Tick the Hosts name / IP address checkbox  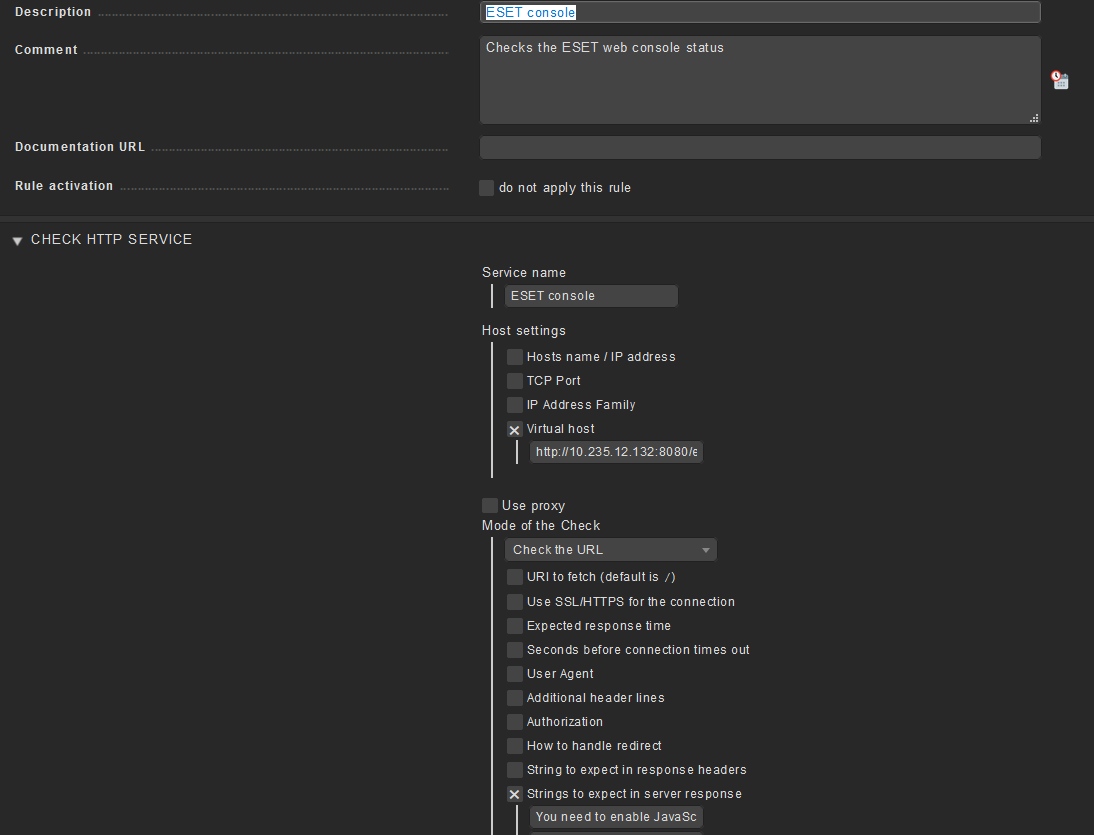pos(515,357)
